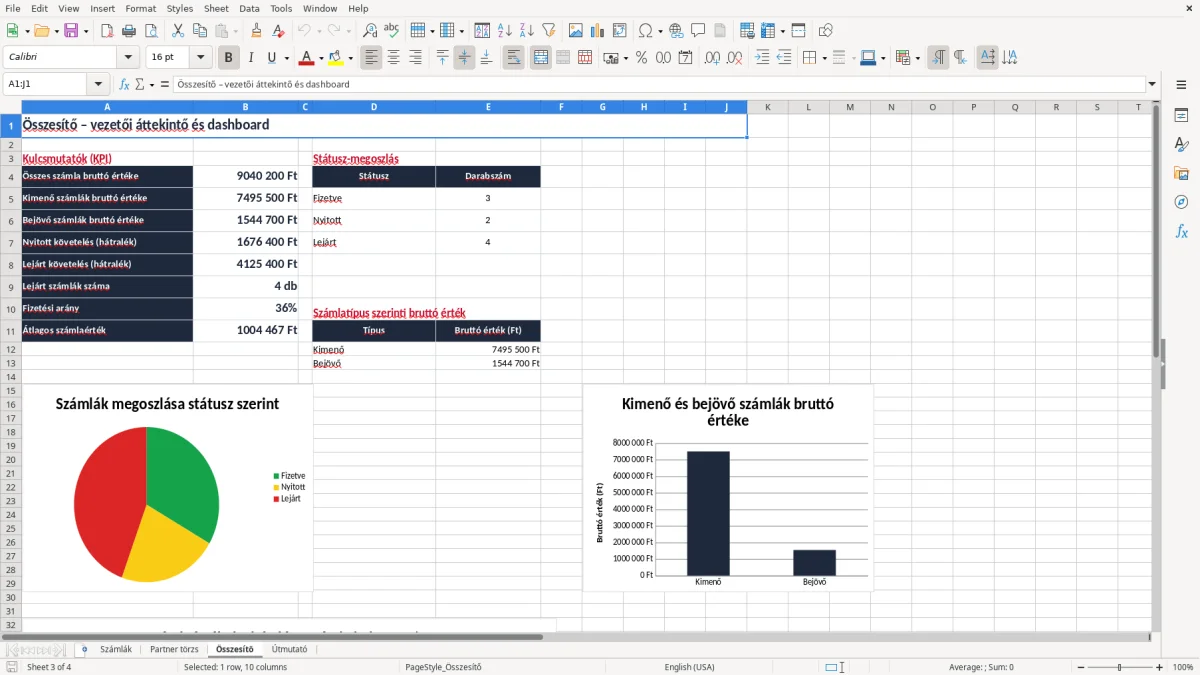
Task: Apply the red font color swatch
Action: [x=306, y=58]
